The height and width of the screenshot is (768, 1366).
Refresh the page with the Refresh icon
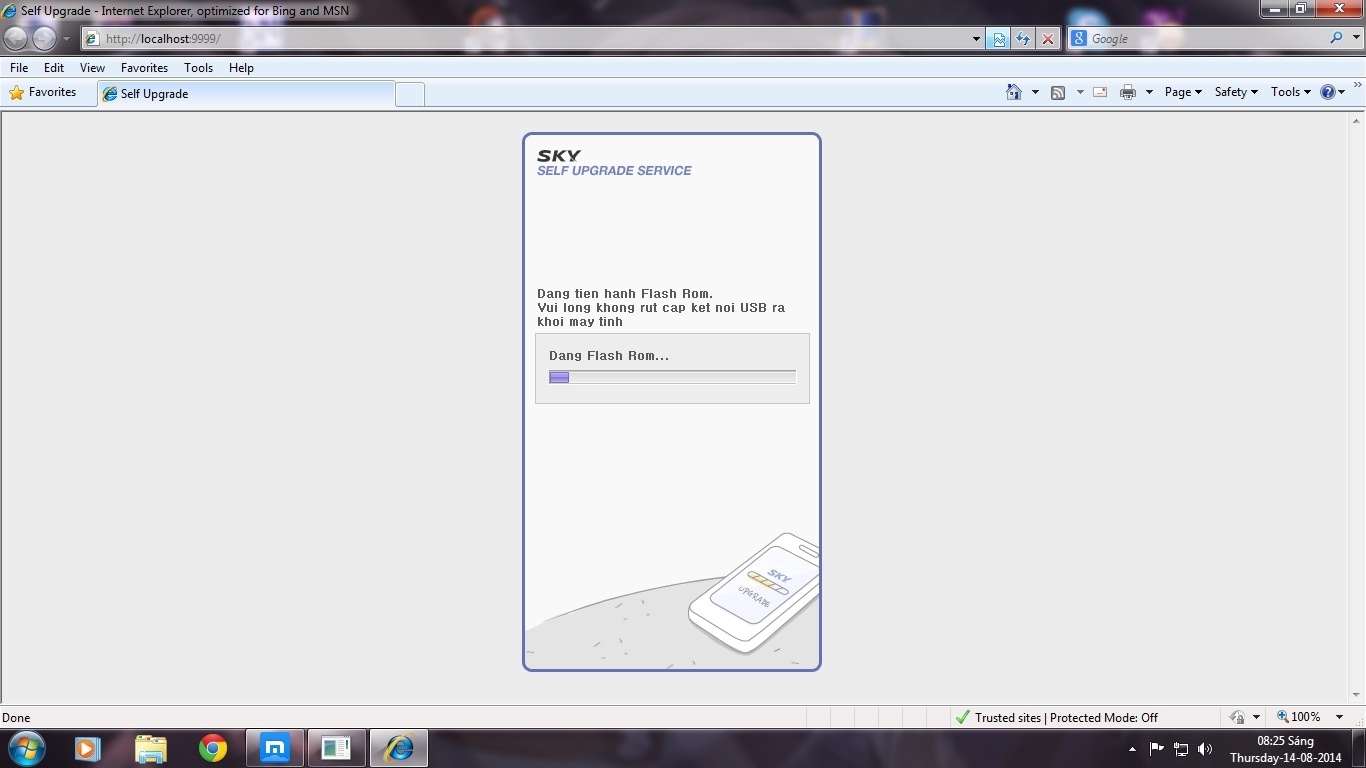click(1023, 39)
